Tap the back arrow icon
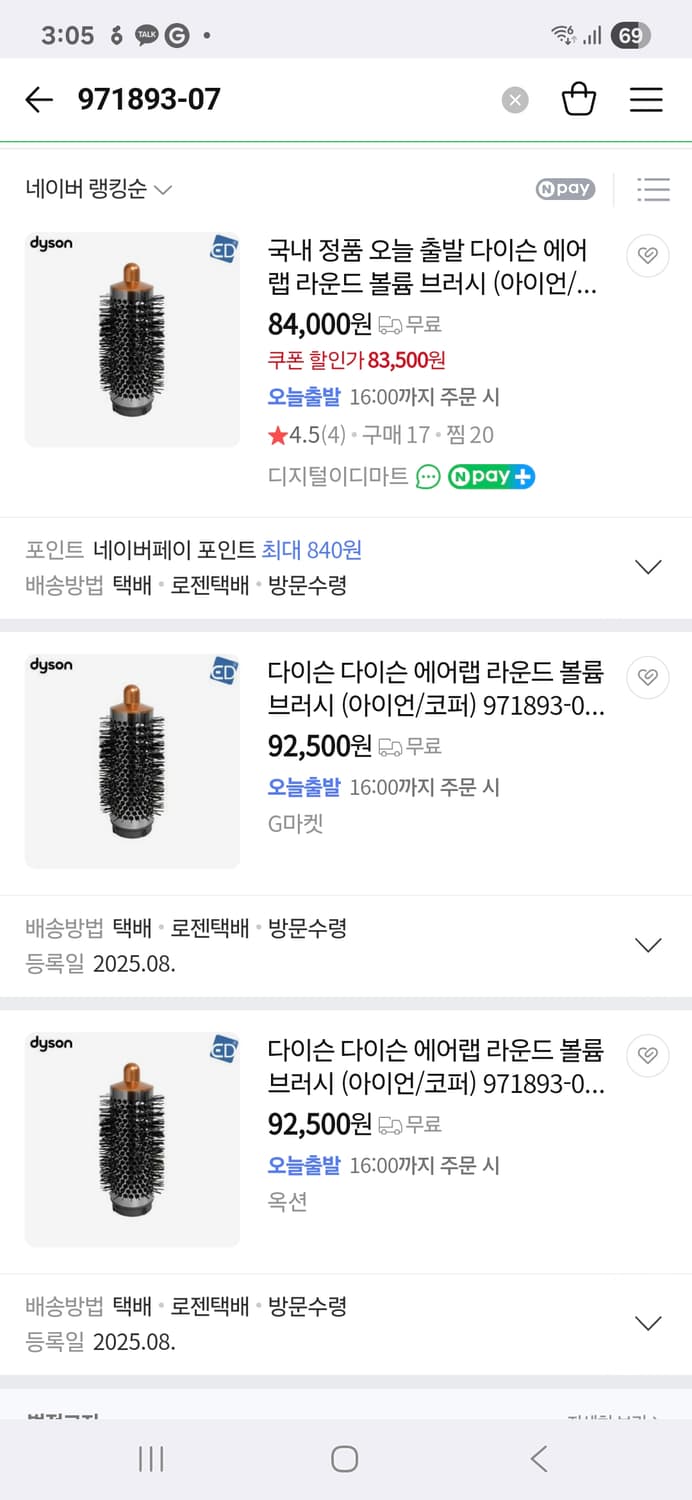 pos(39,99)
